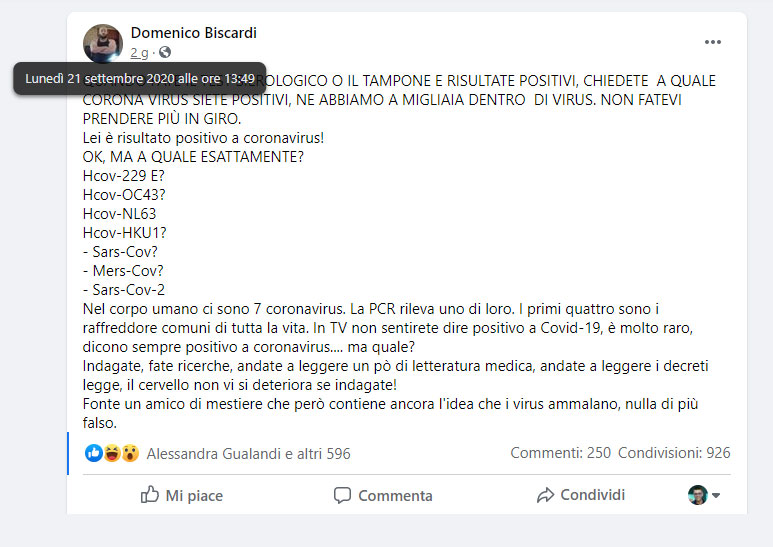The width and height of the screenshot is (773, 547).
Task: Click the speech bubble Commenta icon
Action: tap(342, 495)
